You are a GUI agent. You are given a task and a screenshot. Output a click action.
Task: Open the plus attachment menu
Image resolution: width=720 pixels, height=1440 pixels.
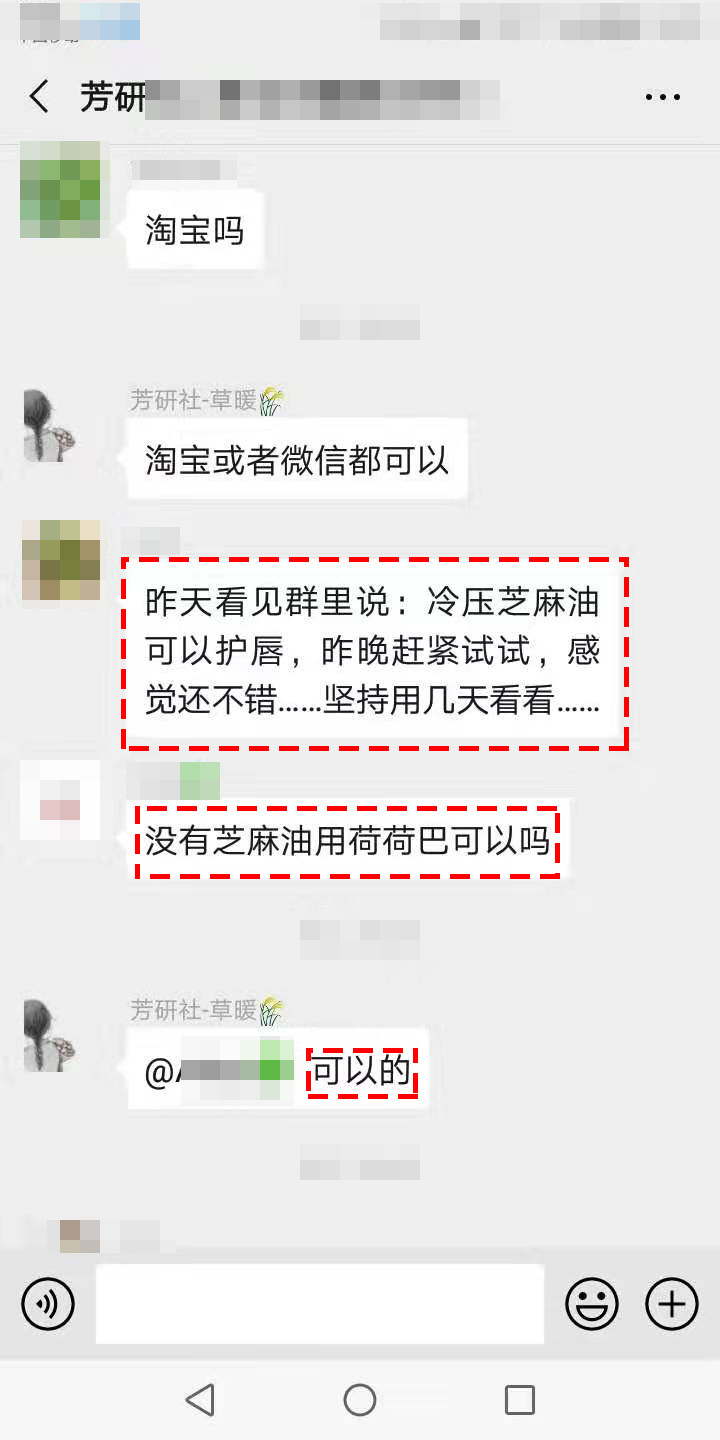[x=672, y=1304]
